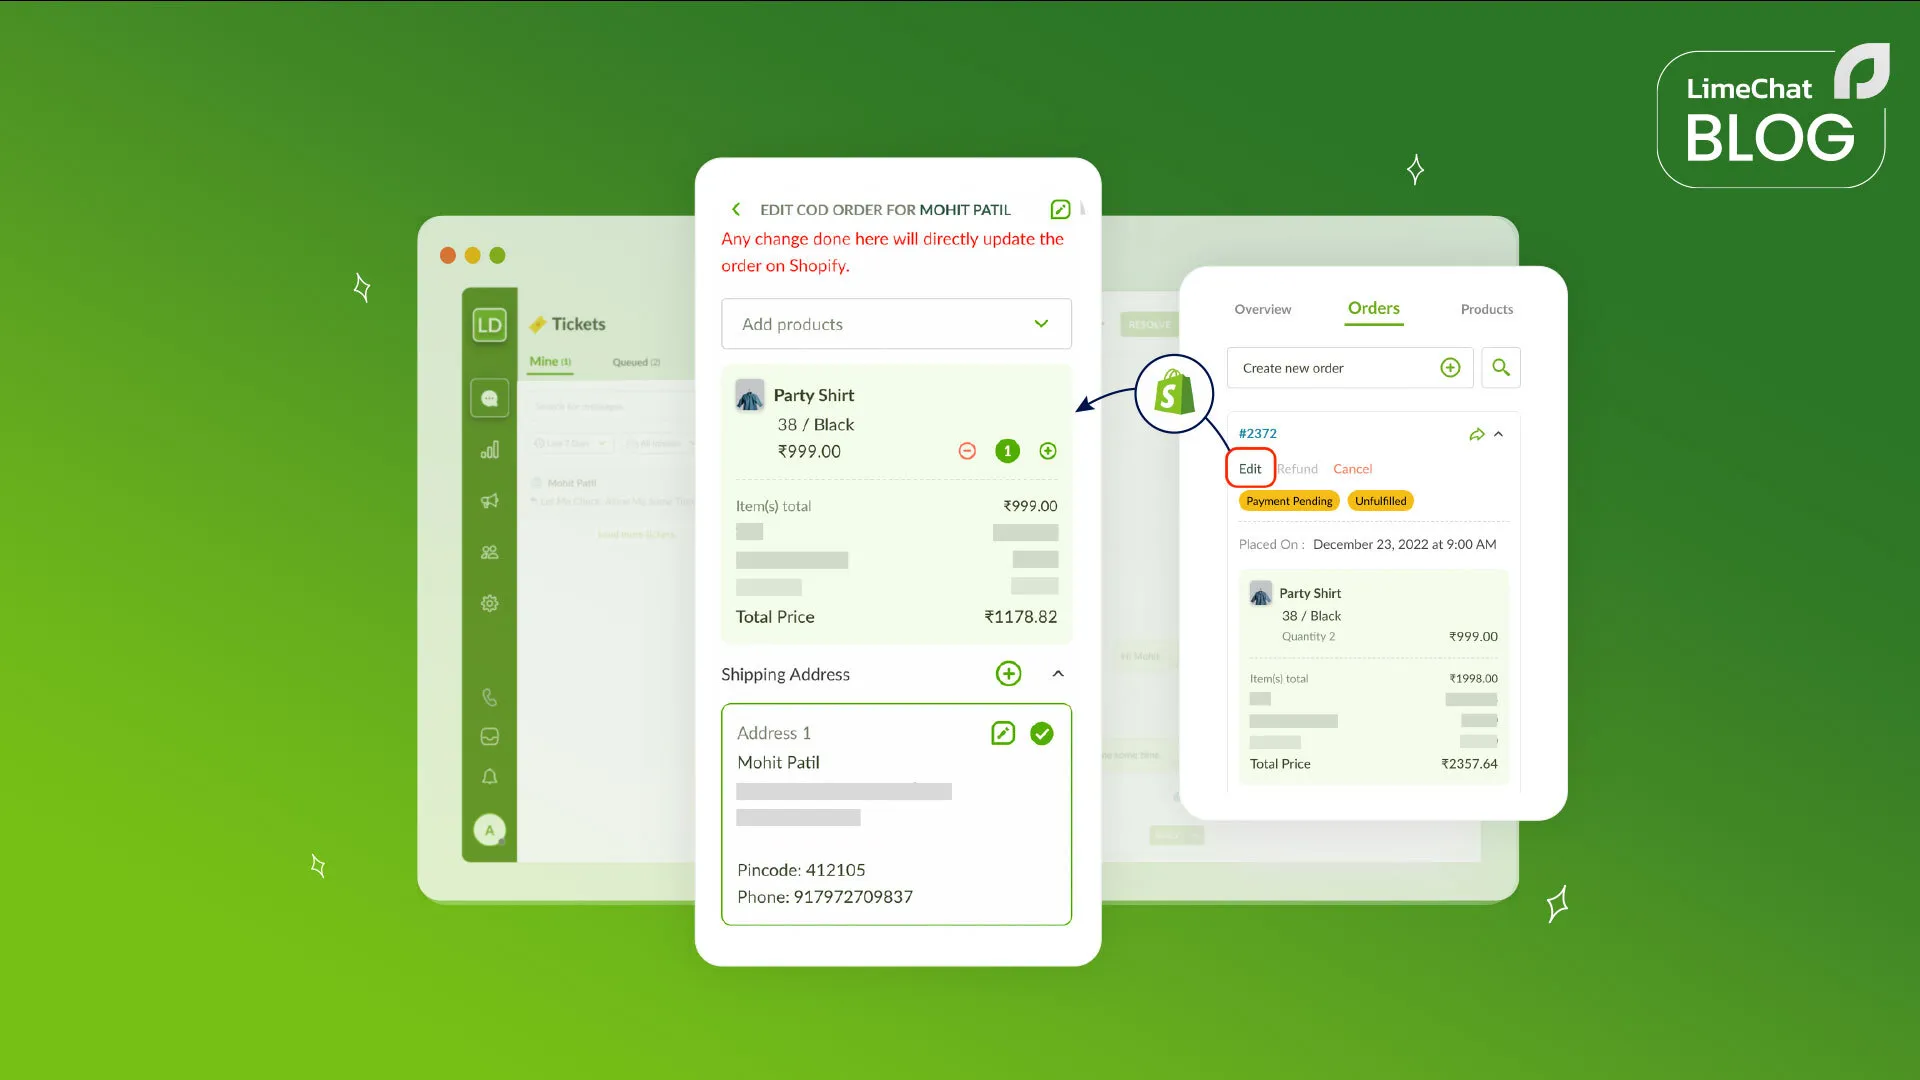Click the phone icon in sidebar

489,696
